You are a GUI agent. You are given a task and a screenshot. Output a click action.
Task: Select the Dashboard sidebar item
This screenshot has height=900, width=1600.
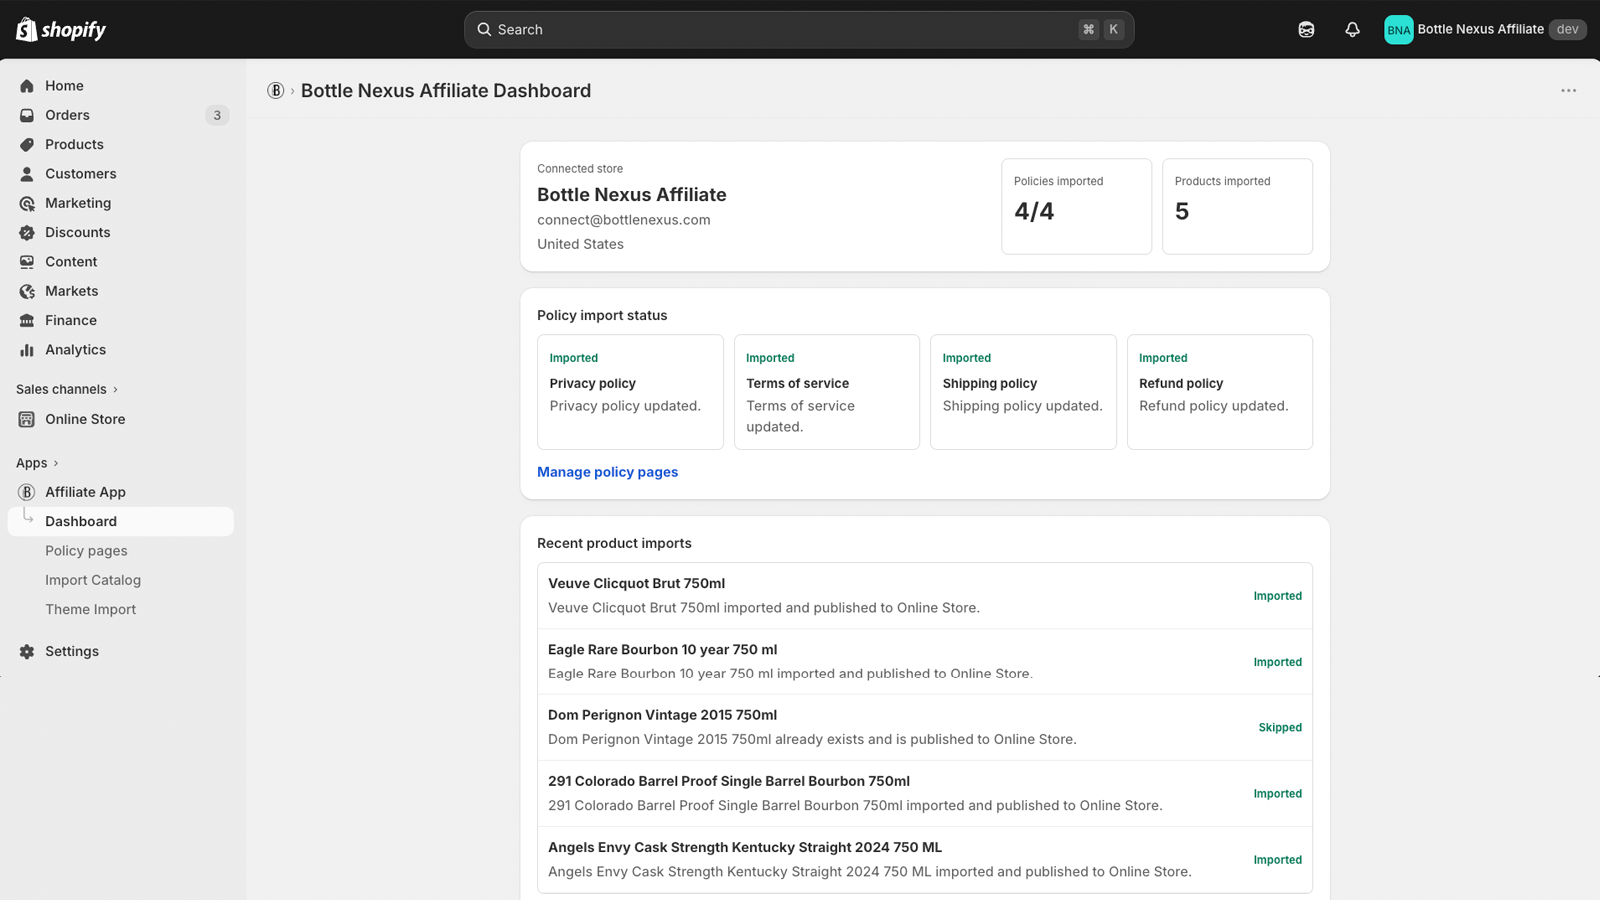click(120, 521)
